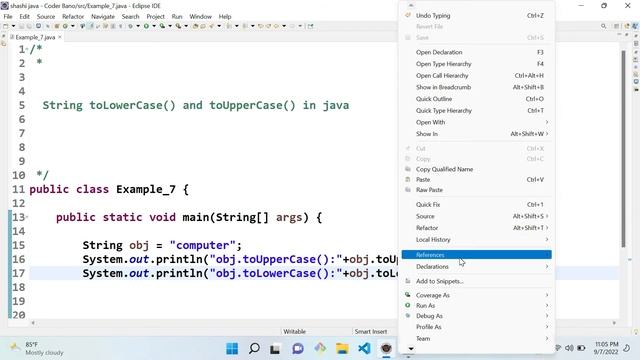
Task: Choose Quick Outline from the context menu
Action: click(x=476, y=99)
